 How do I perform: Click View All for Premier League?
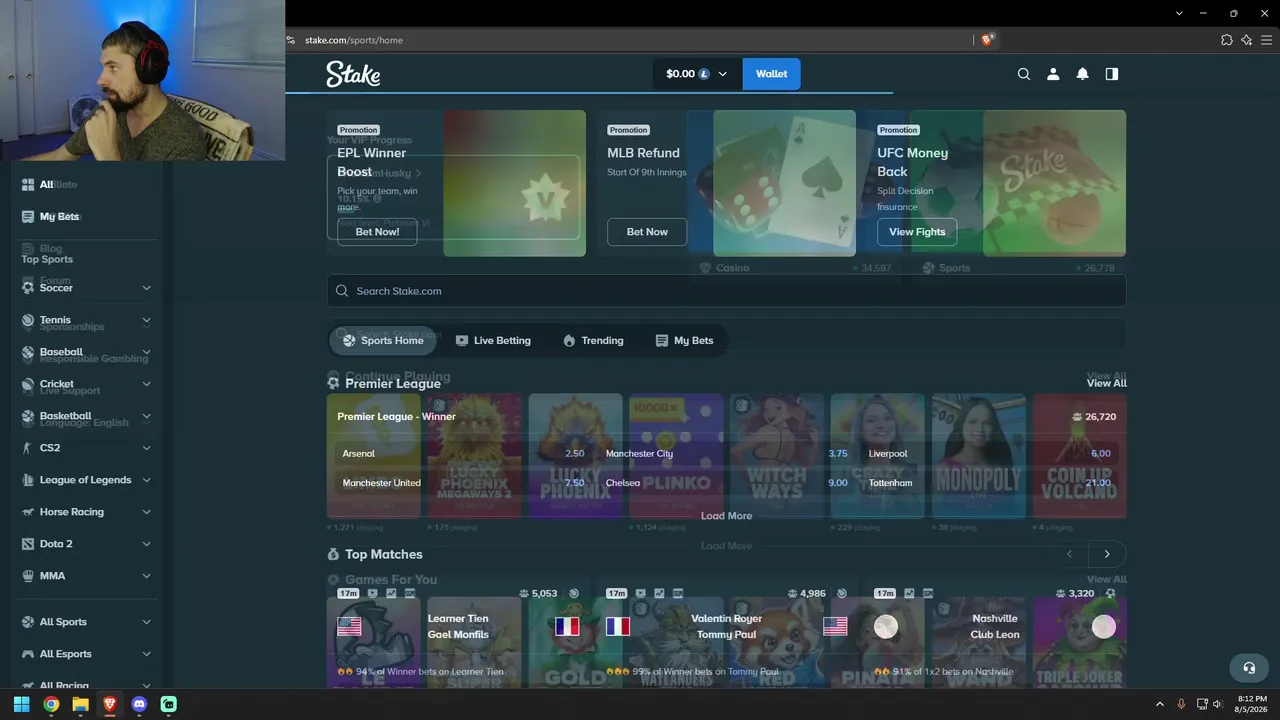[x=1106, y=383]
